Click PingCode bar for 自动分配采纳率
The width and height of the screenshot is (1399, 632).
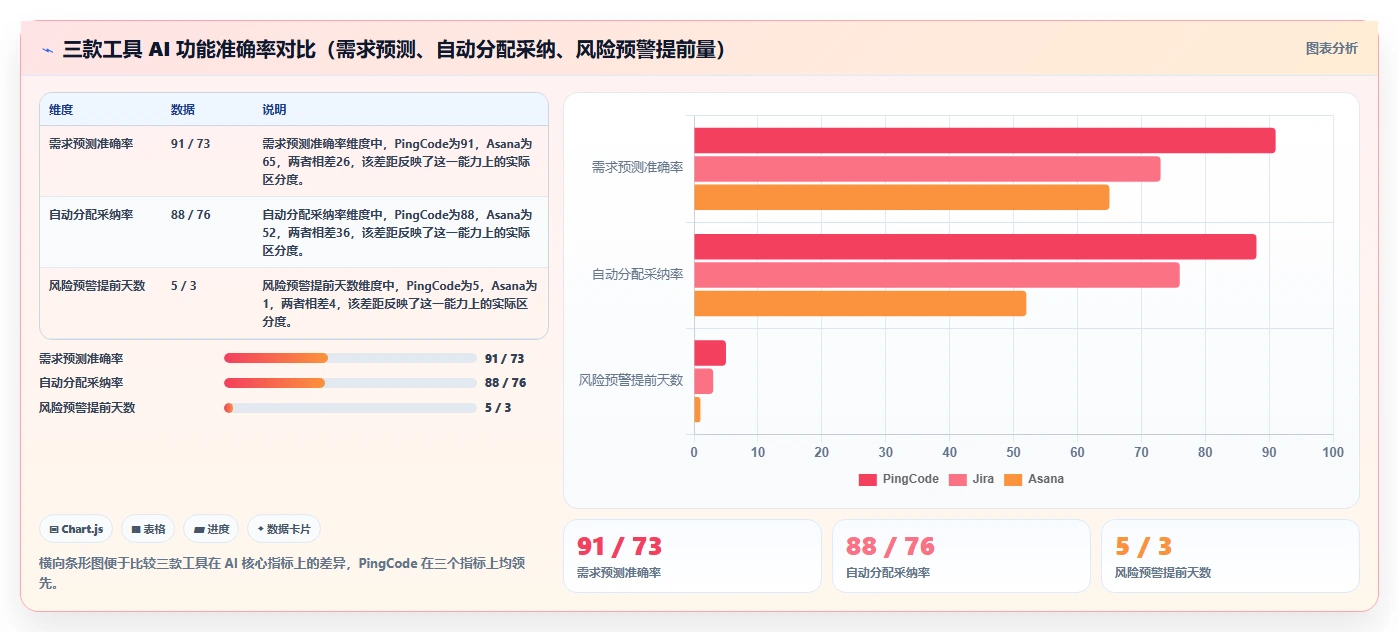click(975, 247)
